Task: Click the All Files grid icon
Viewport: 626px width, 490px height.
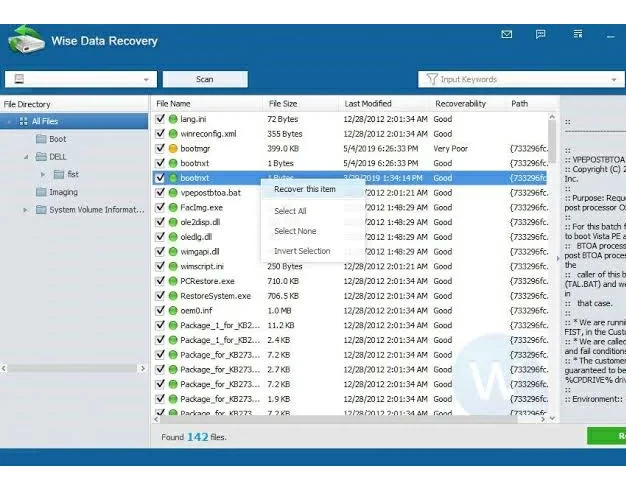Action: coord(24,121)
